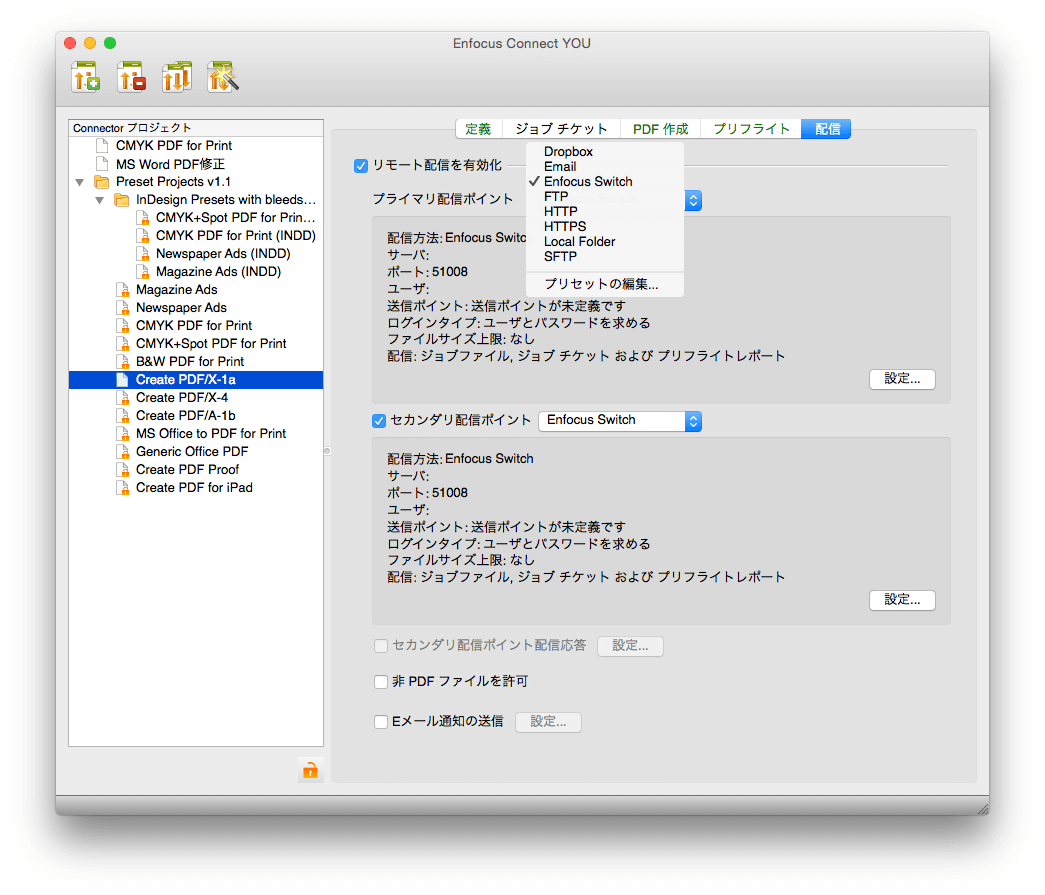
Task: Select Magazine Ads (INDD) in the project list
Action: point(196,272)
